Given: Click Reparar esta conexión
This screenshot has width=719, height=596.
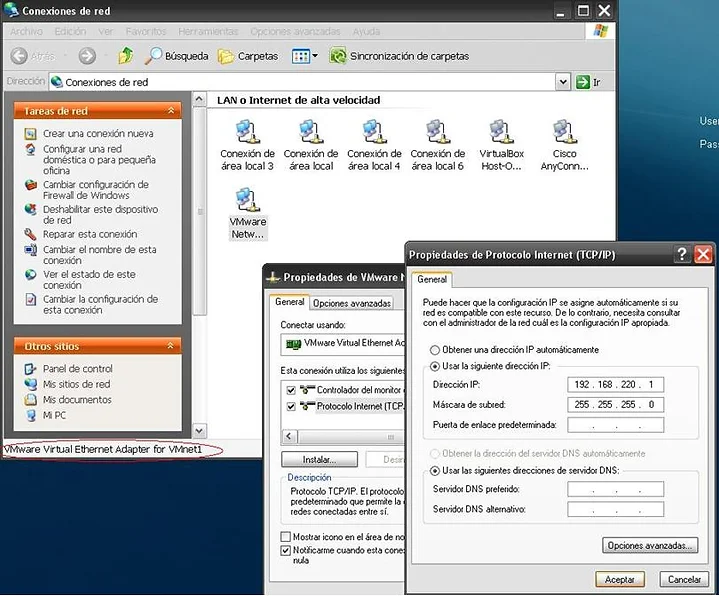Looking at the screenshot, I should [90, 234].
